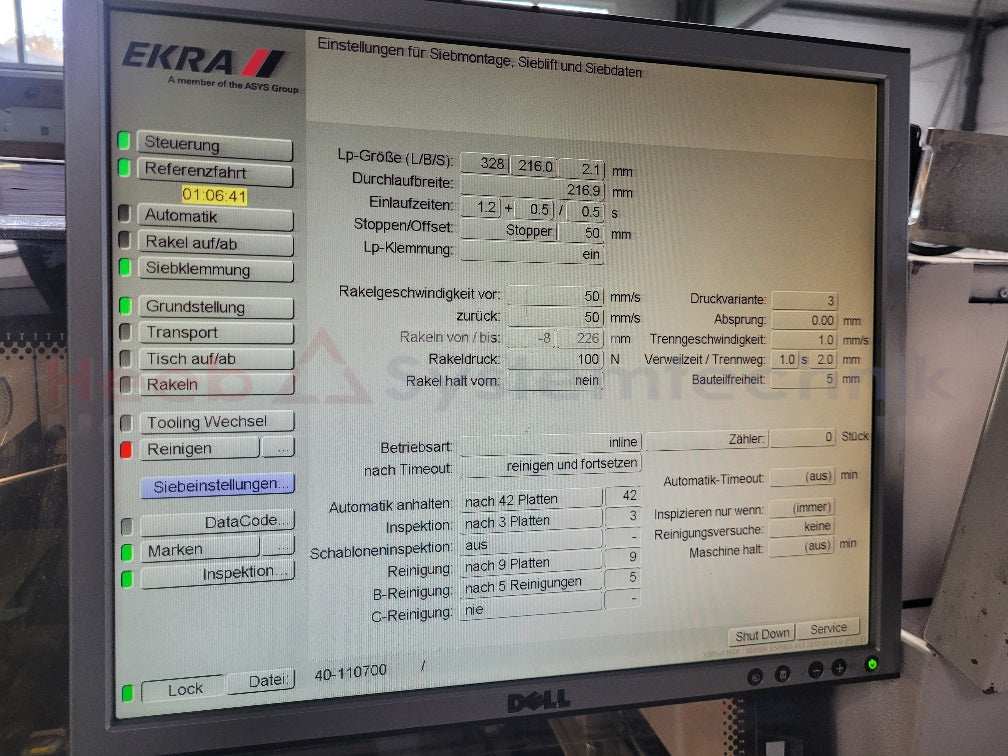Click the green indicator next to Lock

click(127, 692)
